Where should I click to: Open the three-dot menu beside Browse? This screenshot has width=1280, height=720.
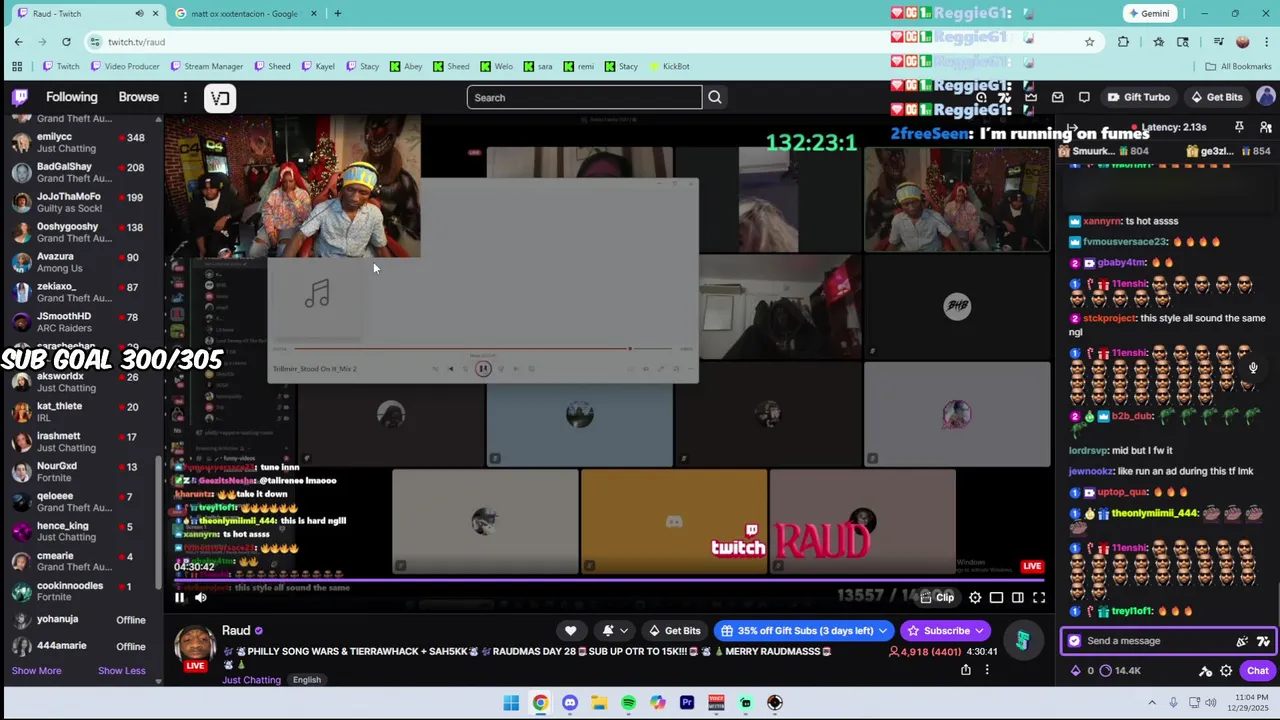point(185,97)
